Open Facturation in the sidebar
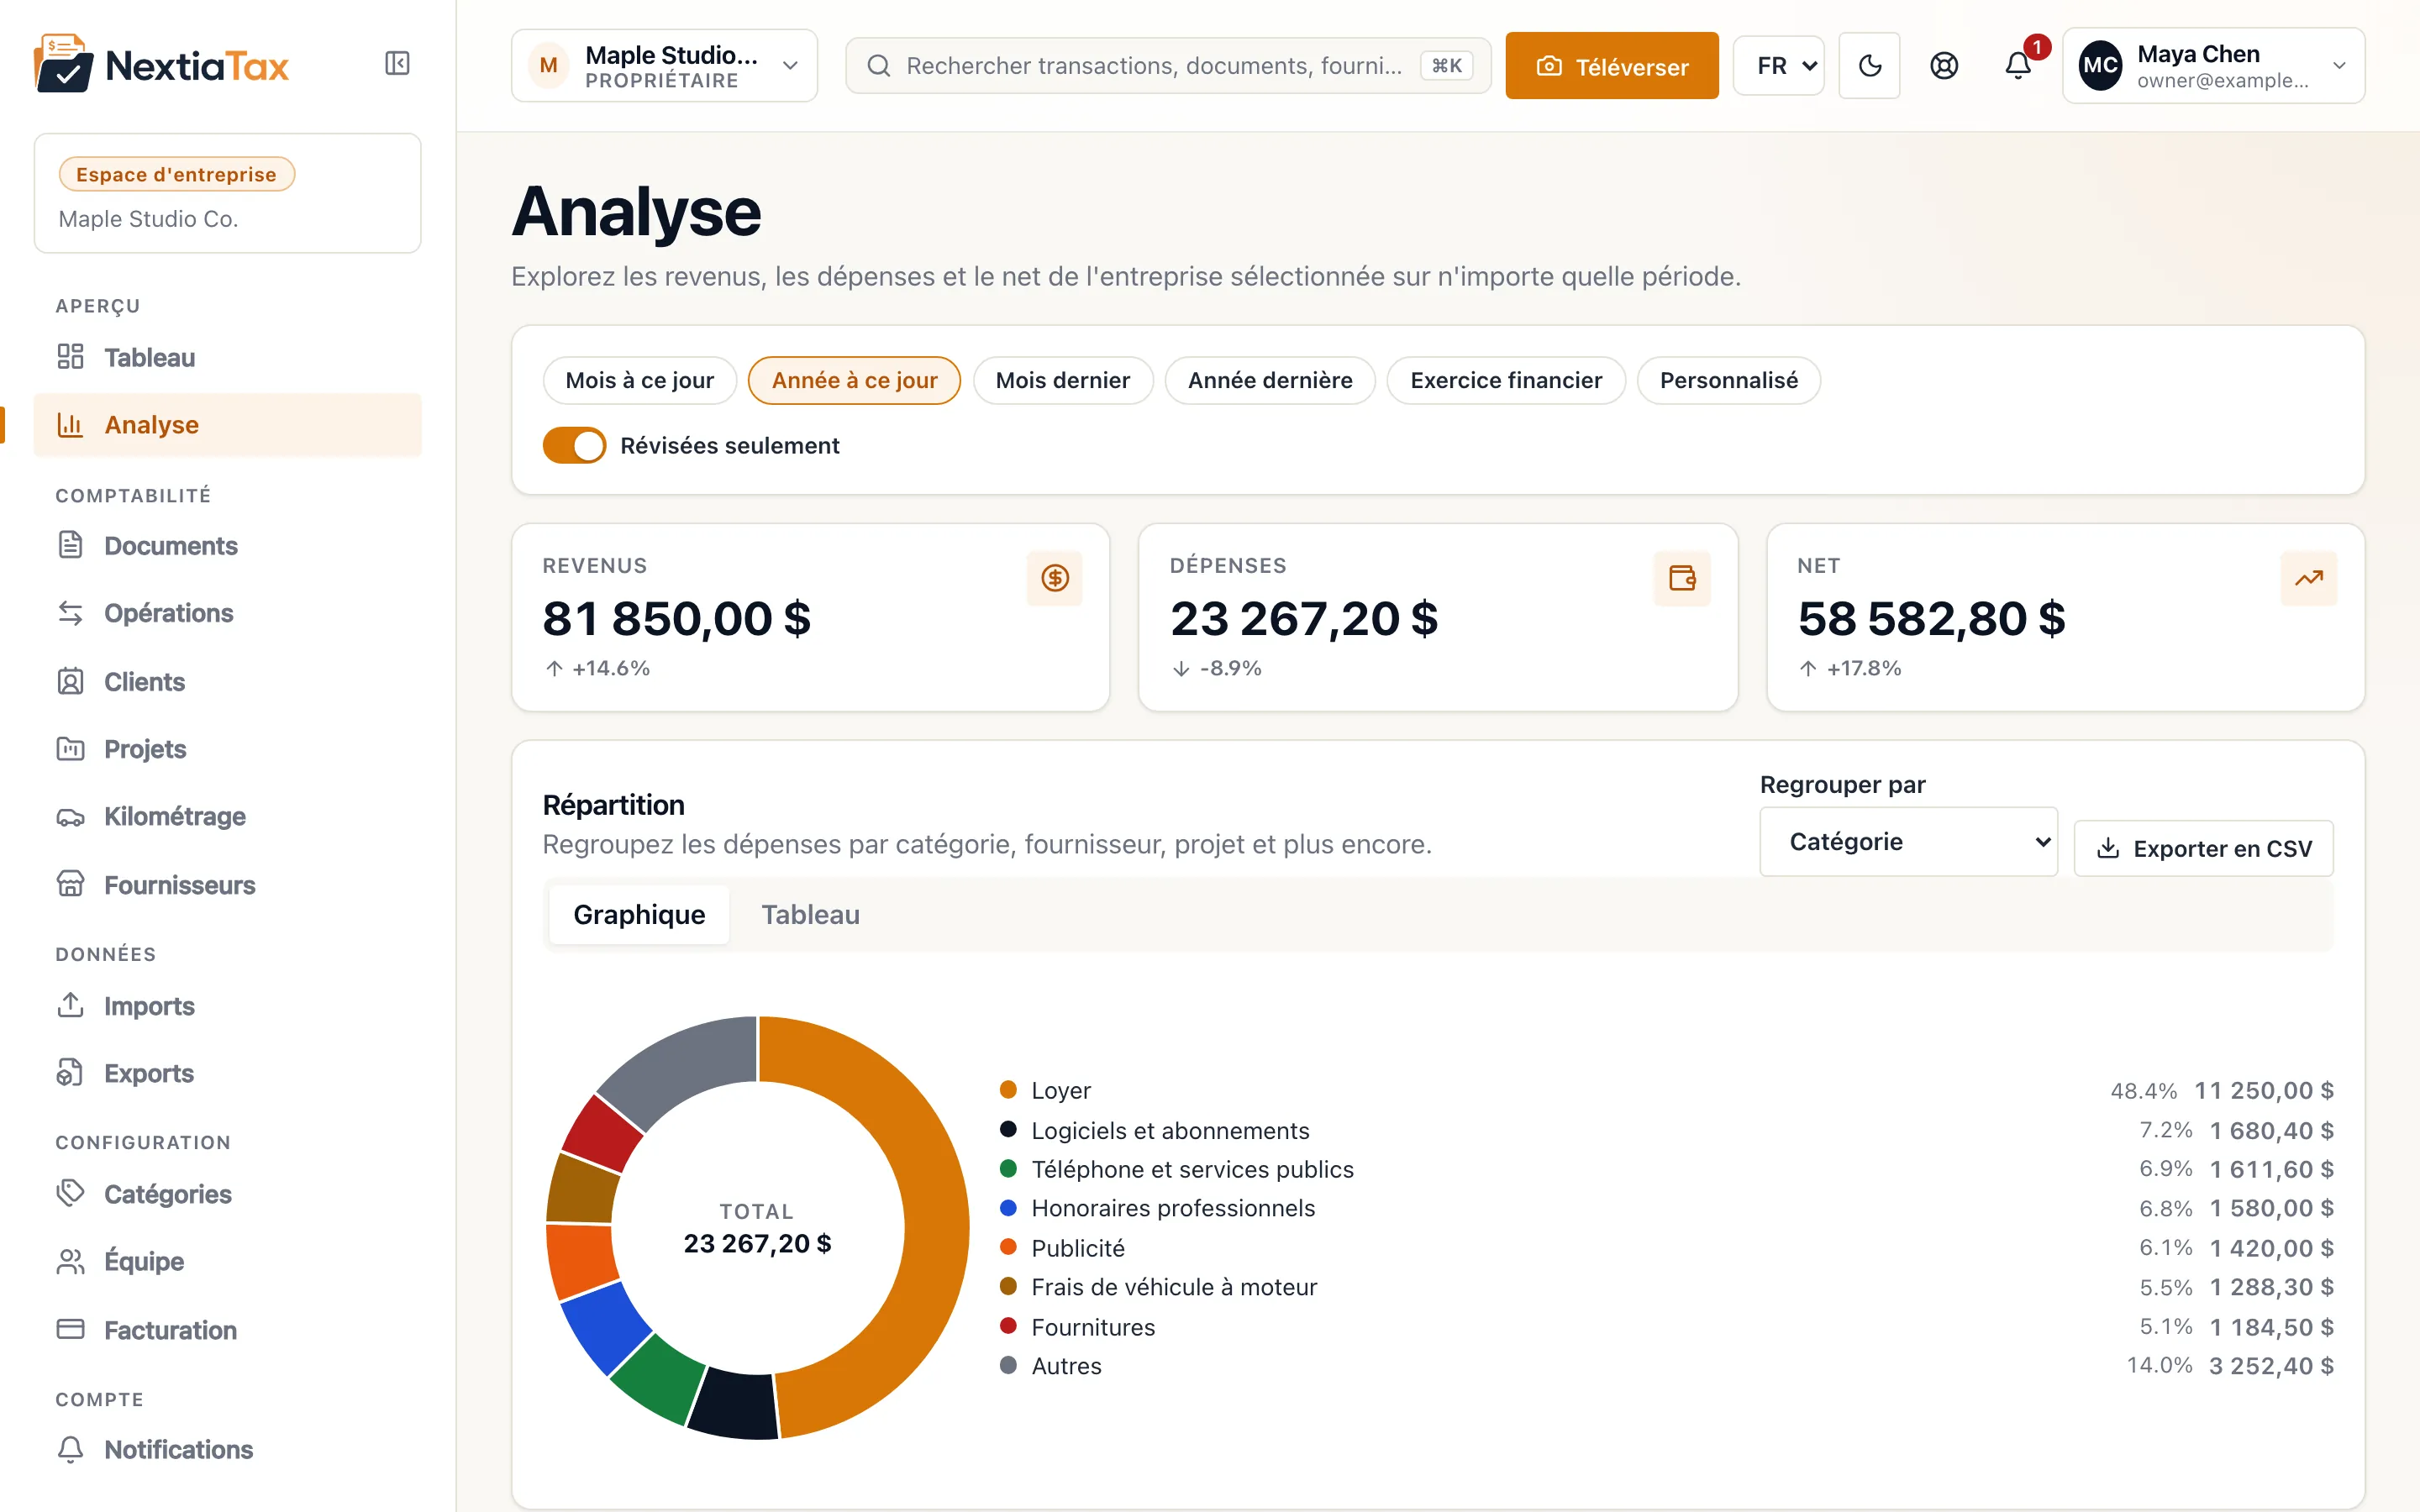This screenshot has height=1512, width=2420. coord(228,1329)
